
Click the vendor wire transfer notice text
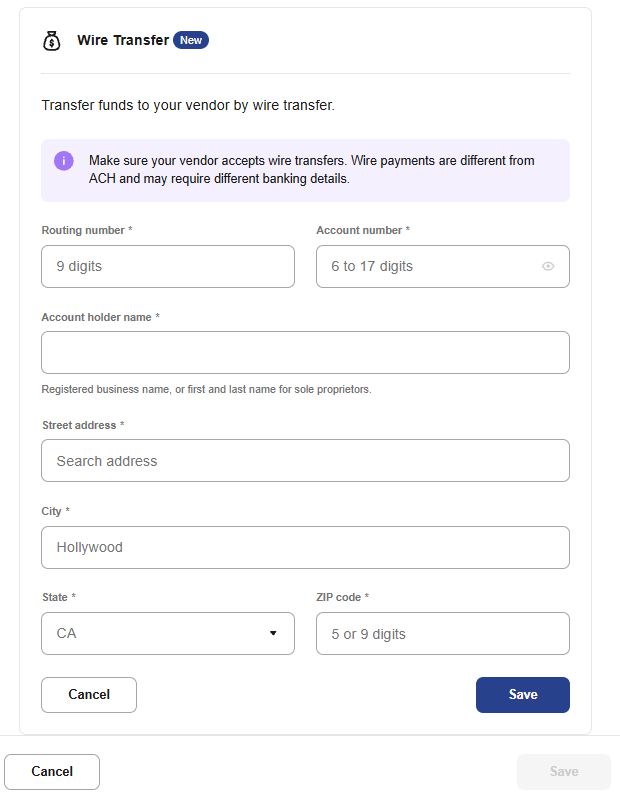(x=312, y=170)
